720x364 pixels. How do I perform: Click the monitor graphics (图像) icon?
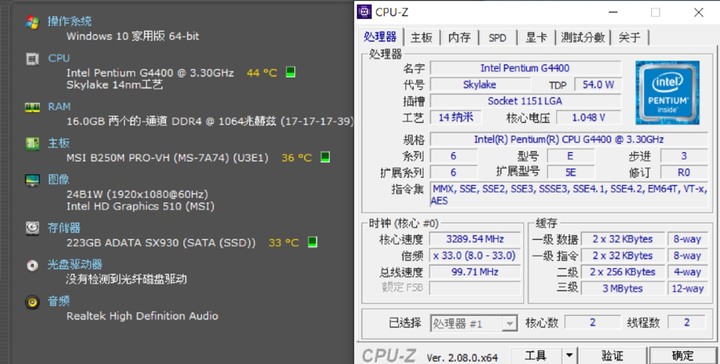pyautogui.click(x=32, y=180)
